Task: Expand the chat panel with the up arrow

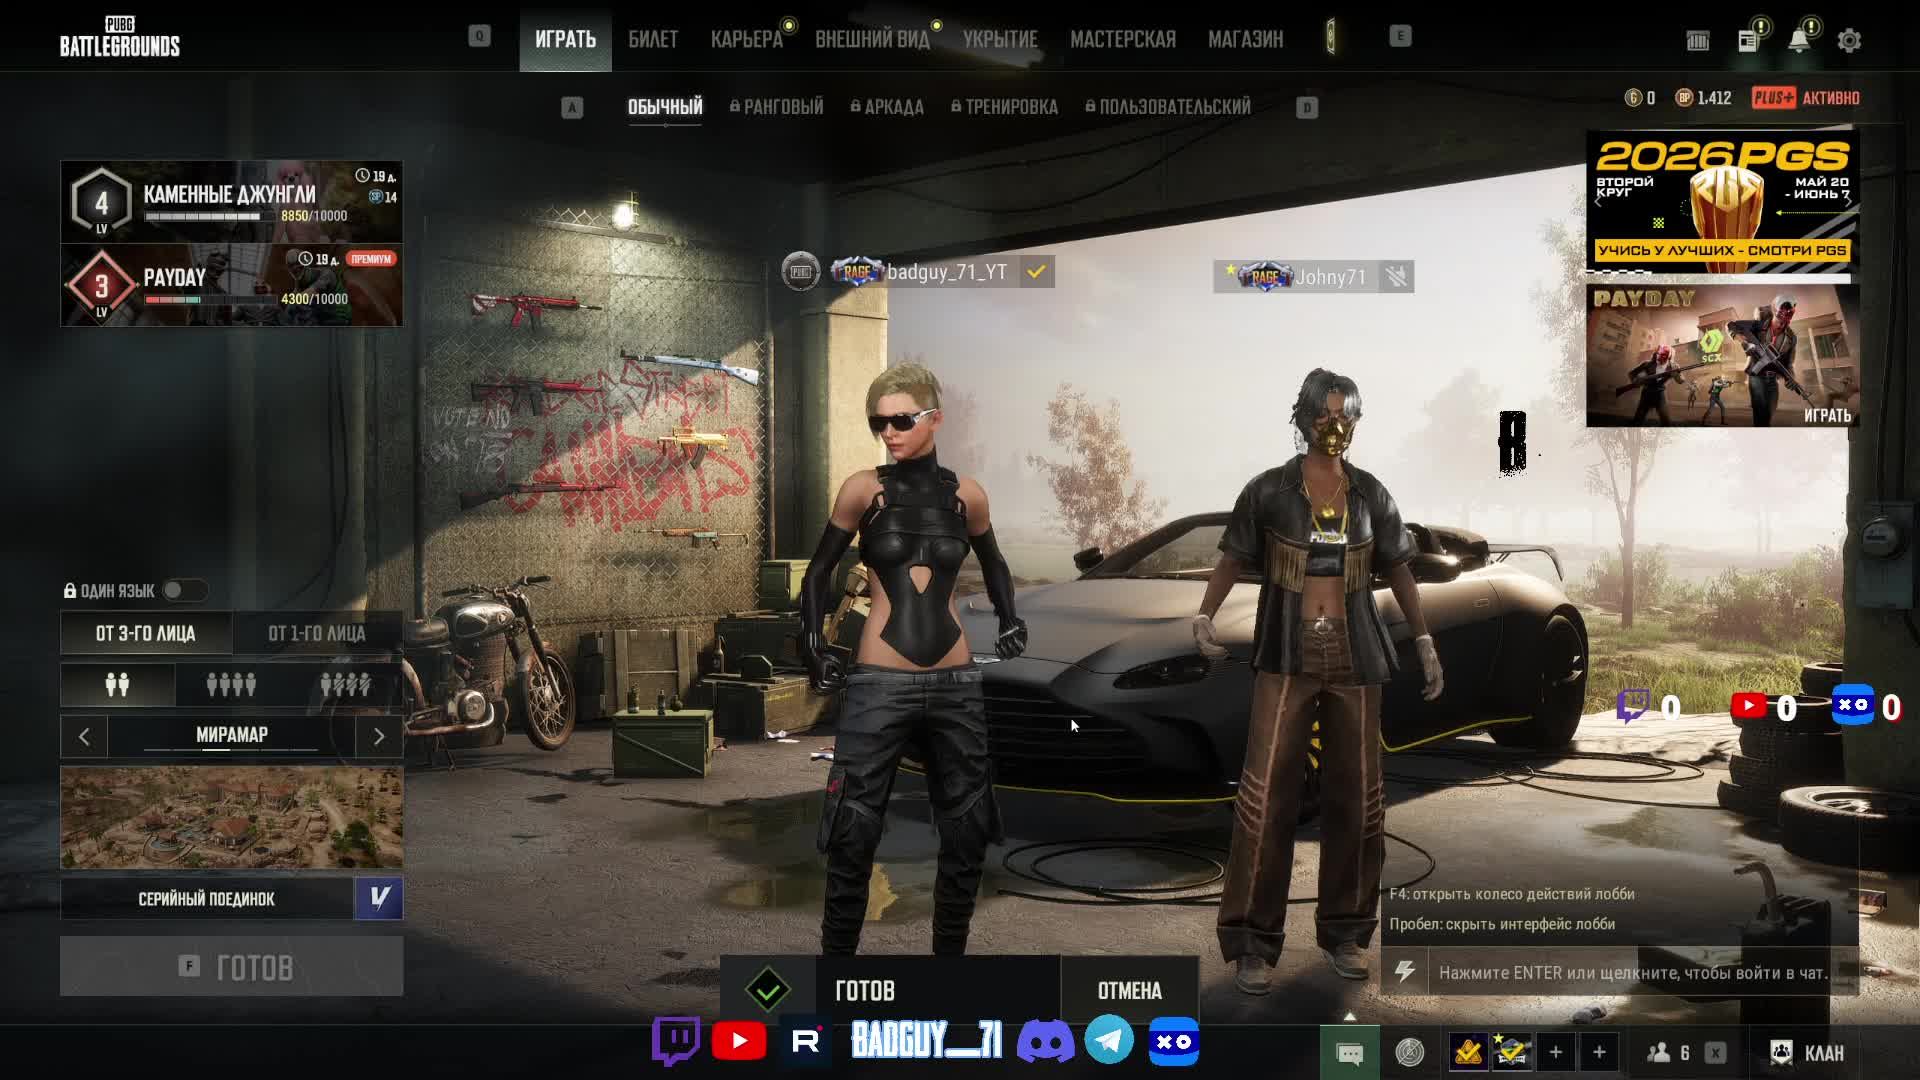Action: point(1349,1016)
